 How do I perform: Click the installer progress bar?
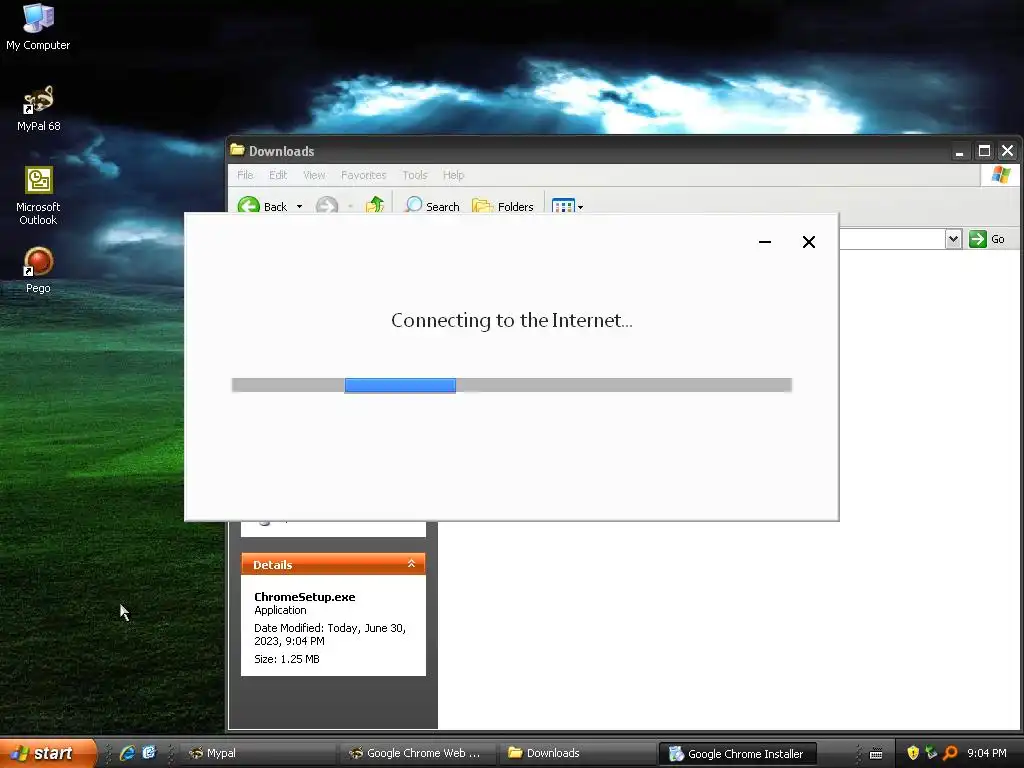click(x=511, y=385)
